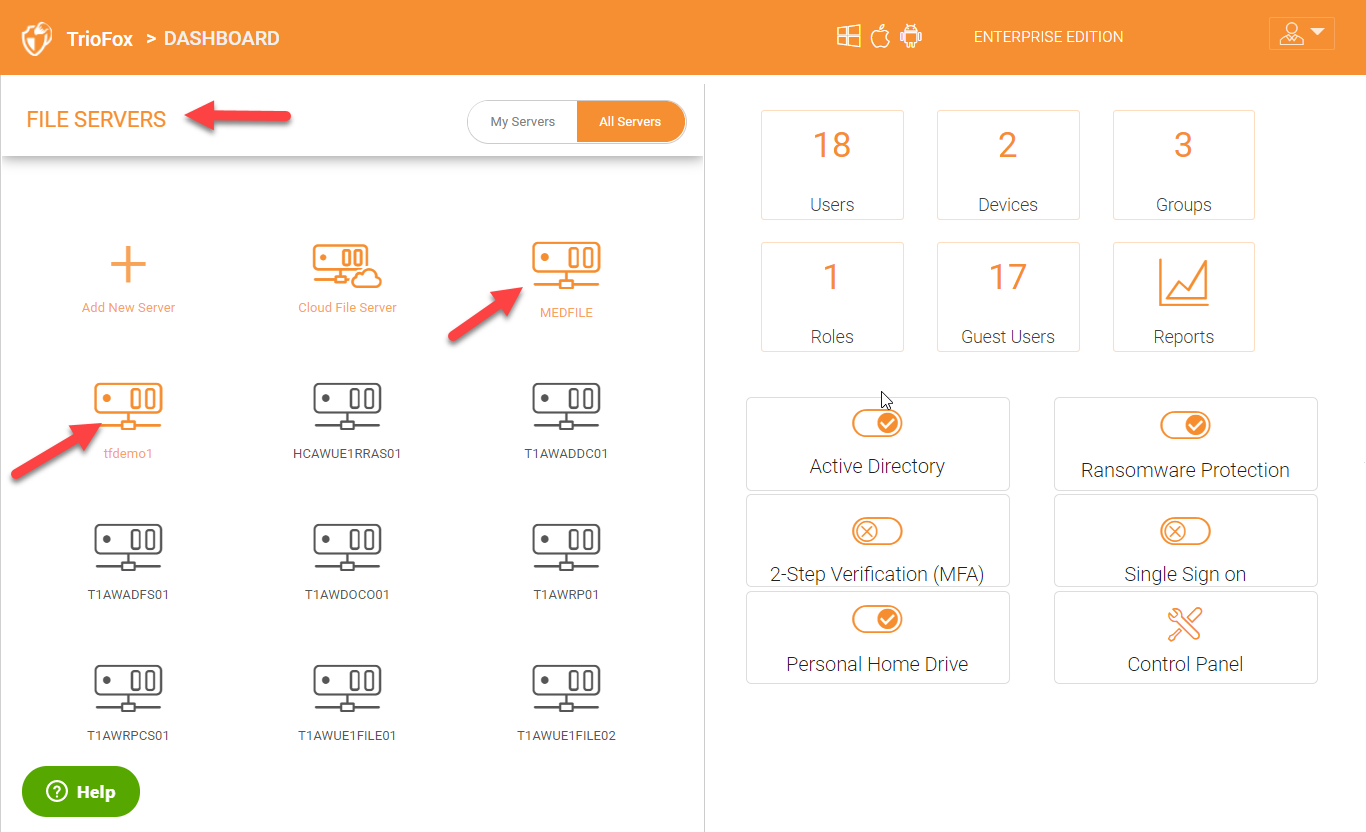Image resolution: width=1366 pixels, height=832 pixels.
Task: Click the DASHBOARD breadcrumb text
Action: (222, 39)
